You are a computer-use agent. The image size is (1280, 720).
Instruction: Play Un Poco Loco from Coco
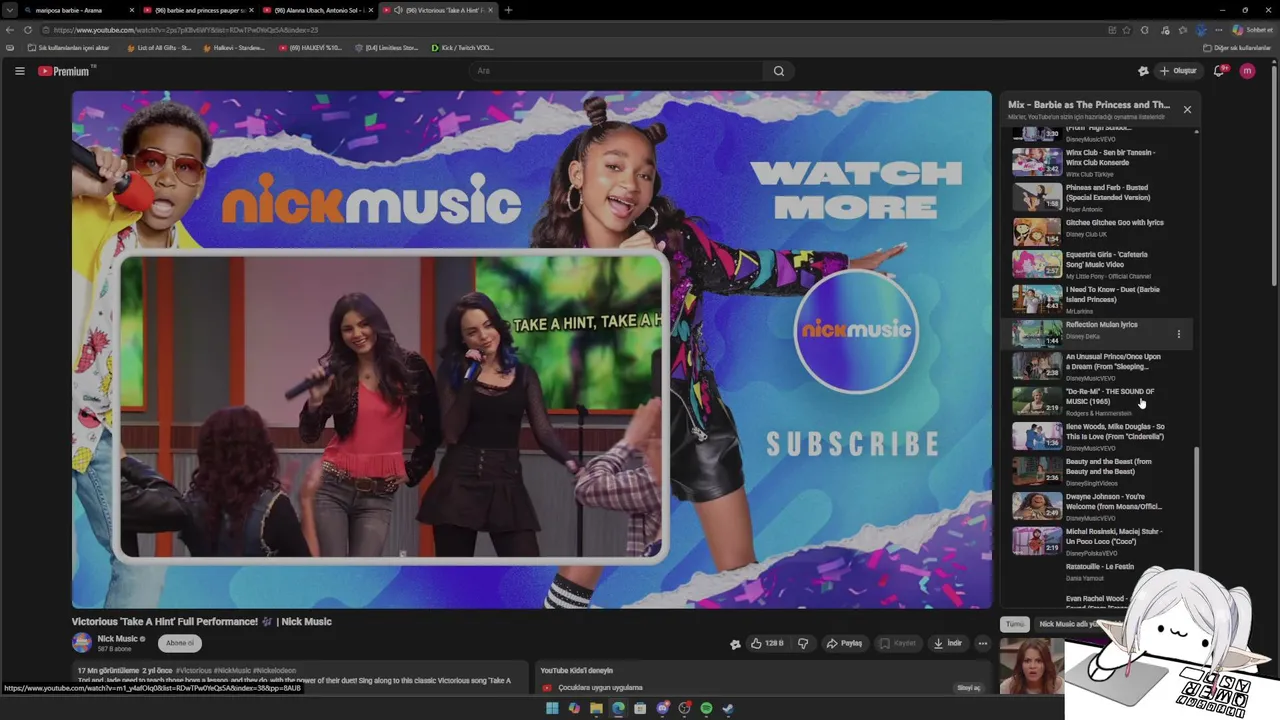tap(1095, 541)
